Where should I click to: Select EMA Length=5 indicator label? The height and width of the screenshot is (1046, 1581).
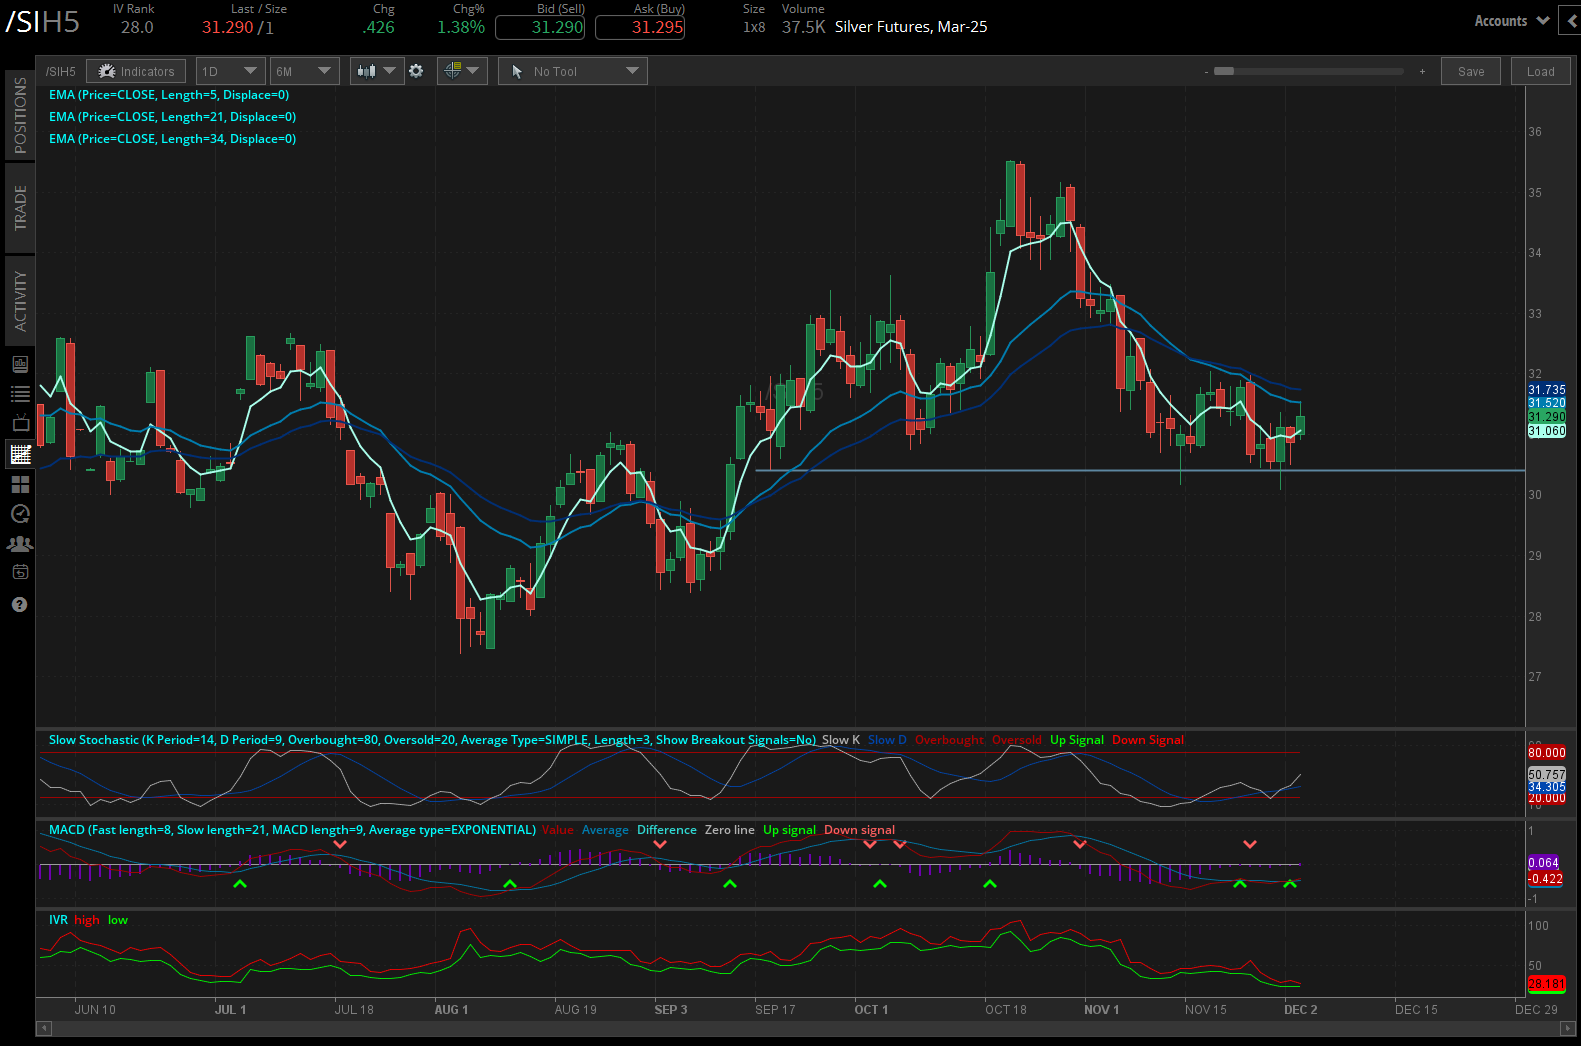point(169,95)
